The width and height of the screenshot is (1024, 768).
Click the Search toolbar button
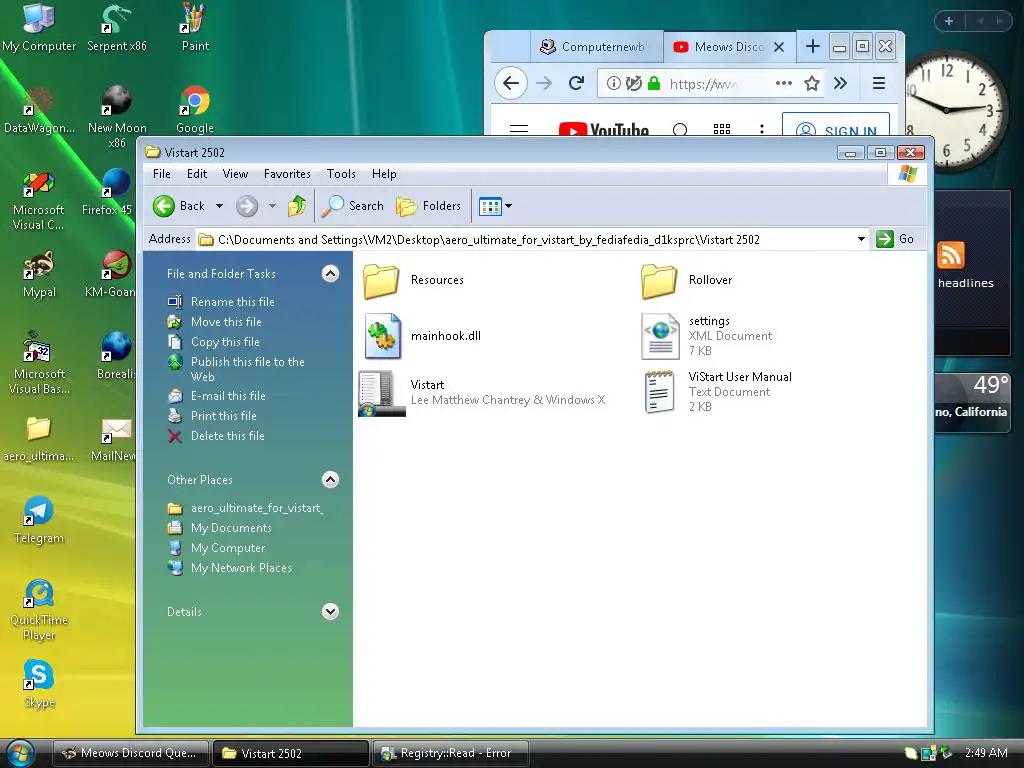(x=353, y=206)
